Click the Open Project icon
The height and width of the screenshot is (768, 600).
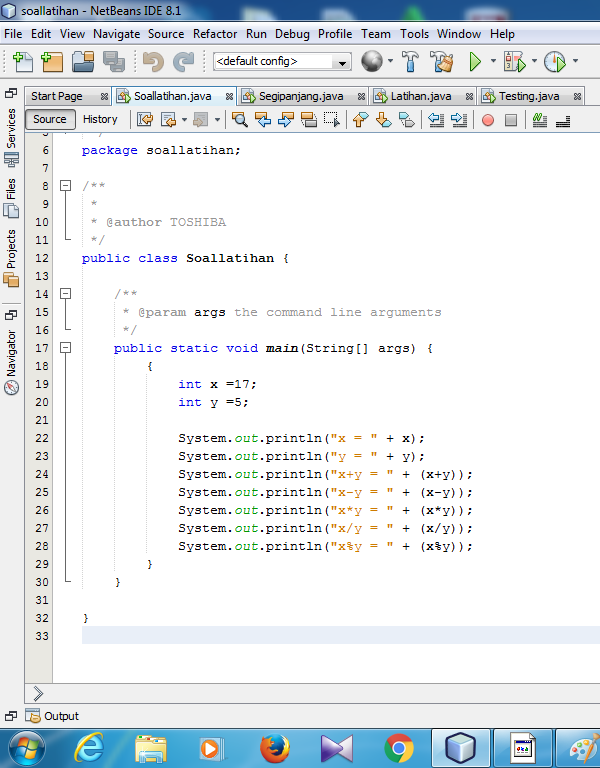coord(83,61)
